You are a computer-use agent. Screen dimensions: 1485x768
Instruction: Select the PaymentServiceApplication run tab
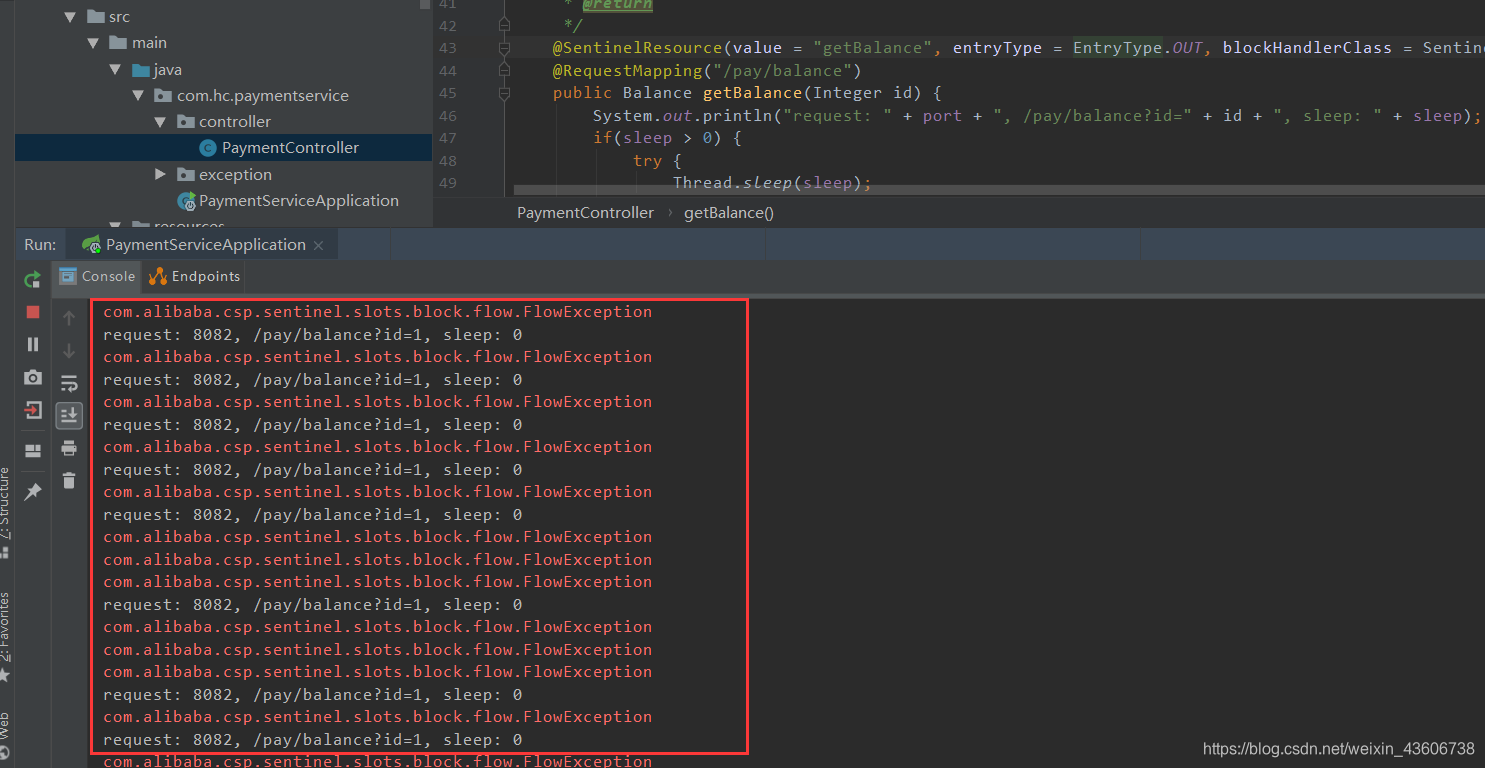pyautogui.click(x=204, y=245)
